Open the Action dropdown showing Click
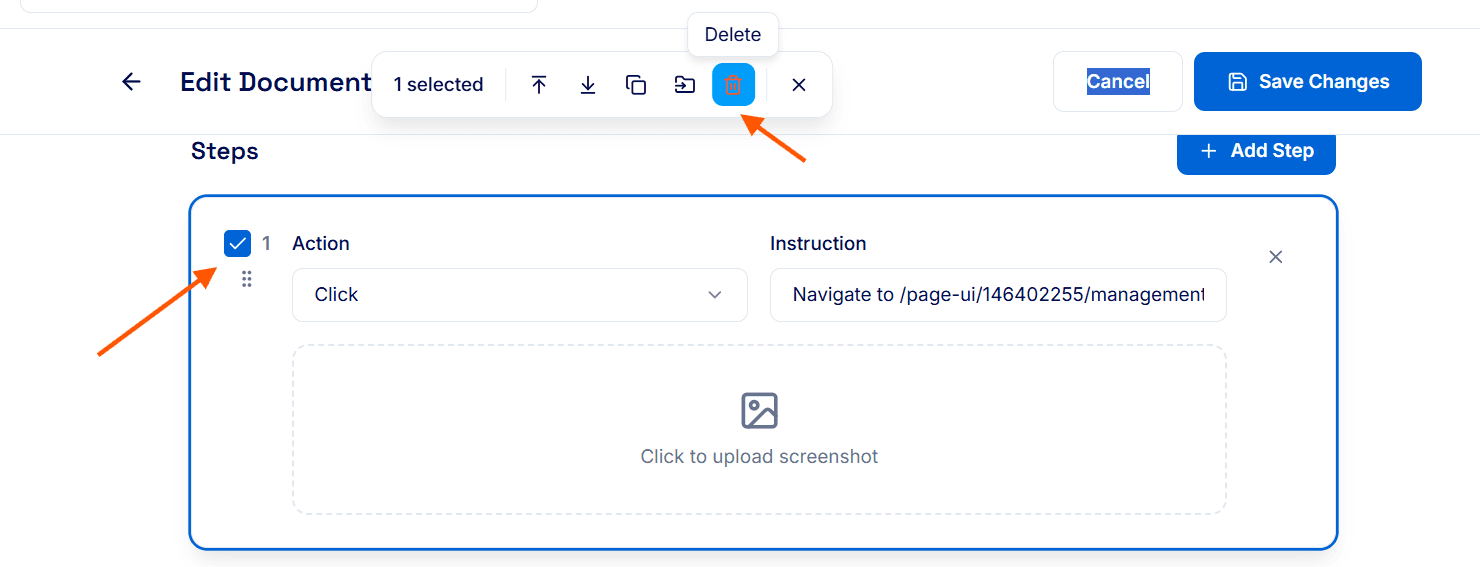 pyautogui.click(x=520, y=295)
